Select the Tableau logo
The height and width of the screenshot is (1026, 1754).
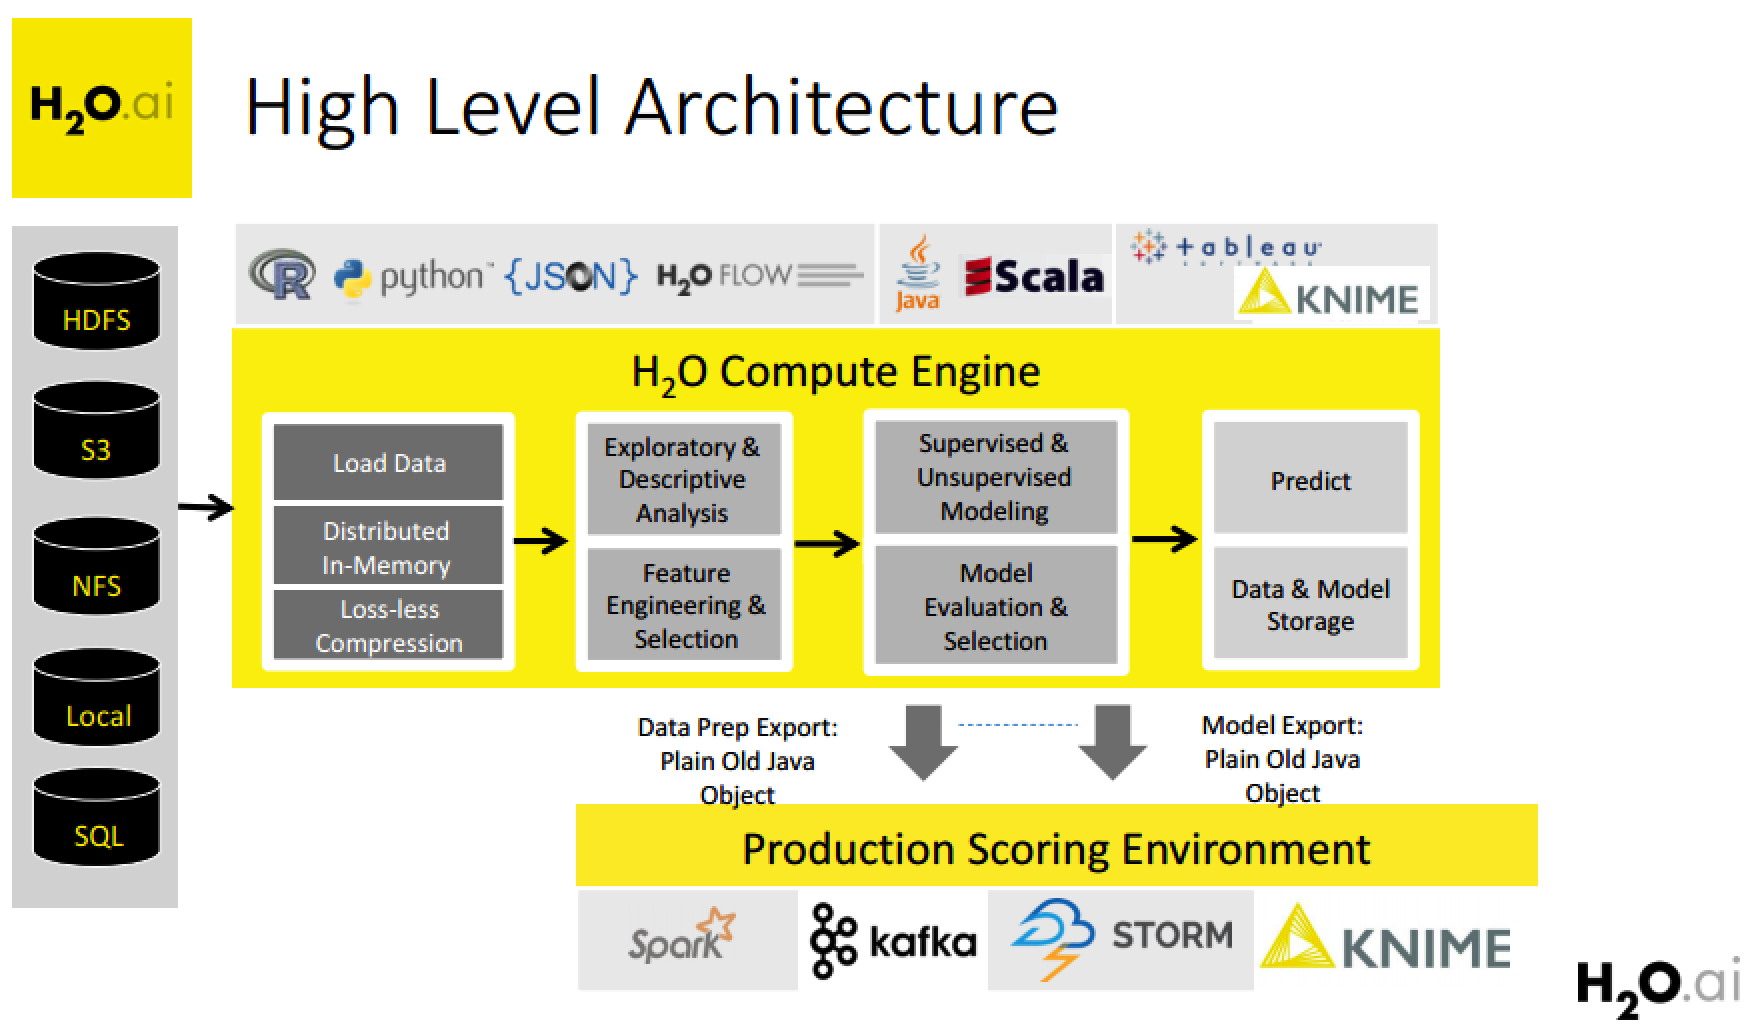tap(1226, 247)
